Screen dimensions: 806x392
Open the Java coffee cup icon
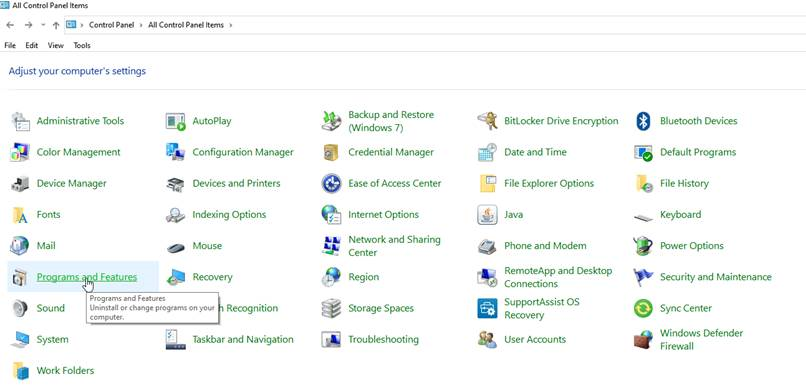tap(487, 215)
